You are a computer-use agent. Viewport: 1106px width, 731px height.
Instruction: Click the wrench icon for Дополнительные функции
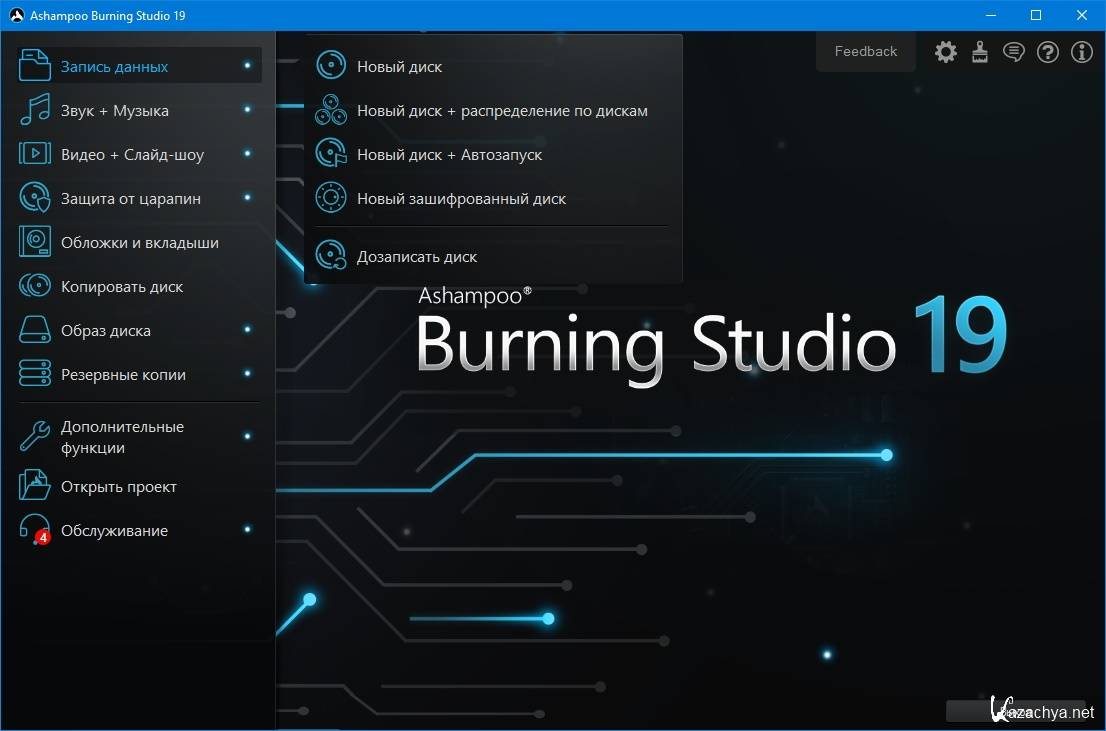pos(35,437)
